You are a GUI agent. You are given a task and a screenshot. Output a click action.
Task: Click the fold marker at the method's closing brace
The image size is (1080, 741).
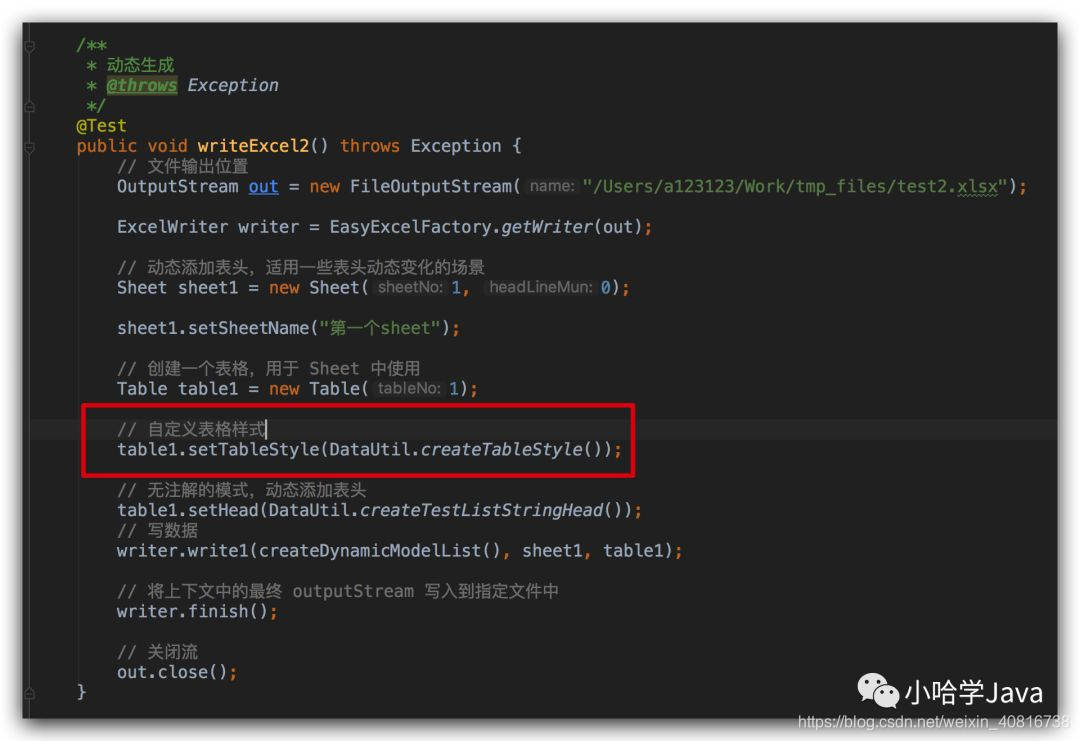[30, 693]
